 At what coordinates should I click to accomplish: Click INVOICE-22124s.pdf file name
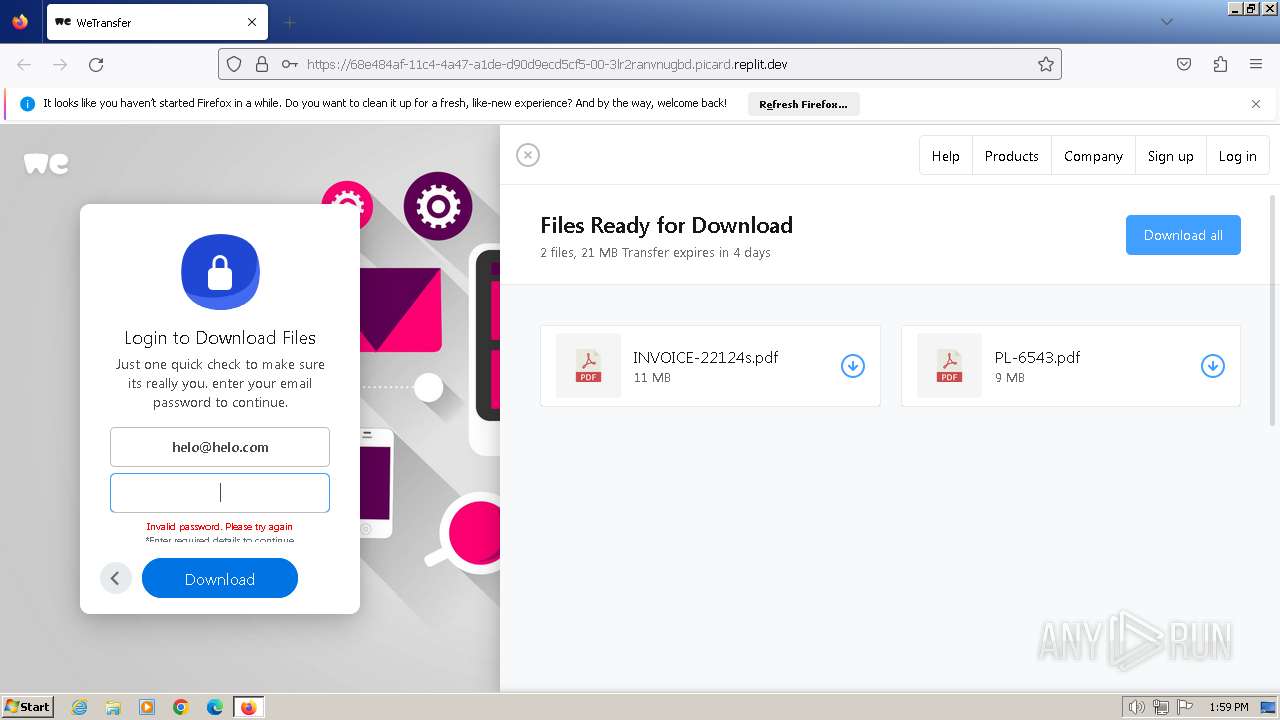tap(706, 357)
